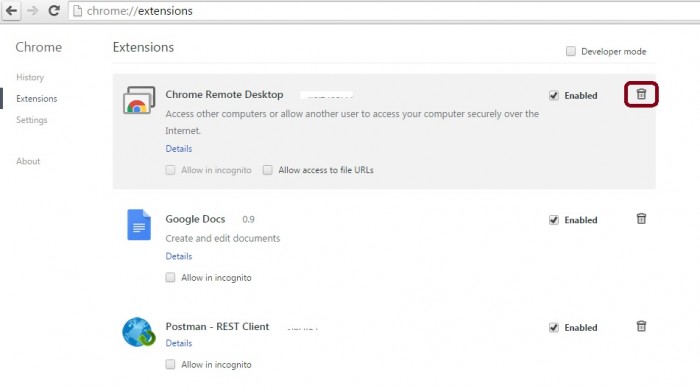Click the Google Docs version number 0.9
The width and height of the screenshot is (700, 389).
click(x=248, y=219)
